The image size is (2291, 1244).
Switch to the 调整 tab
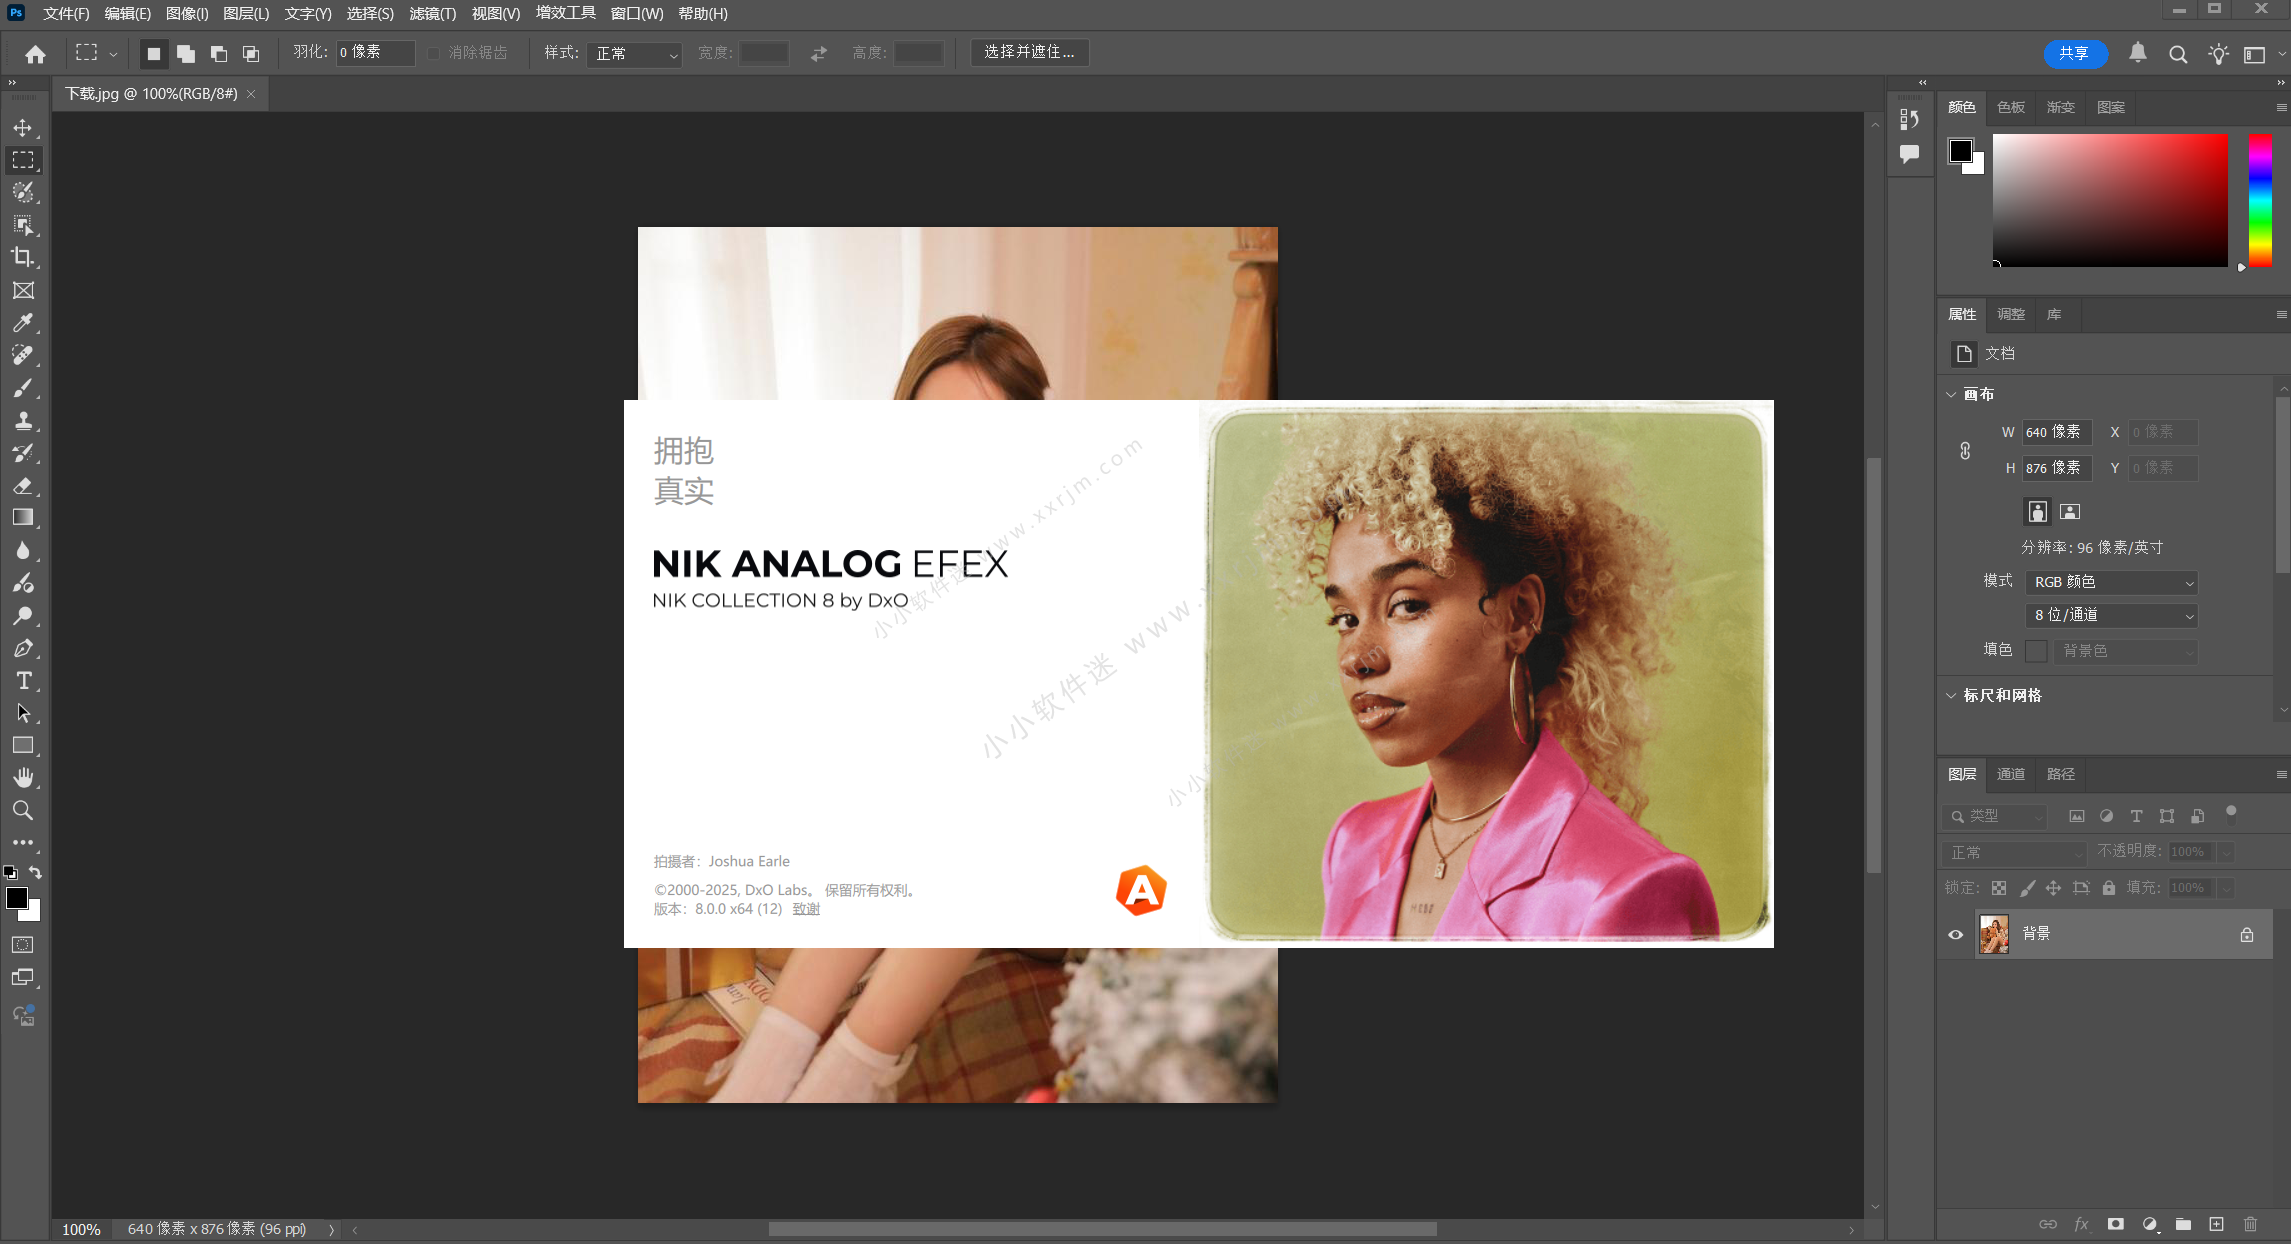[x=2011, y=314]
